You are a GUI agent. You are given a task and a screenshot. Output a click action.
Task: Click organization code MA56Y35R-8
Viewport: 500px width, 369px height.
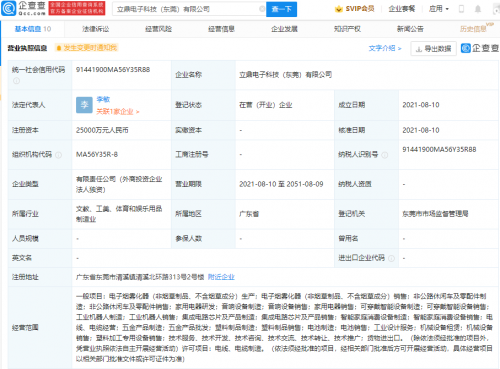(97, 155)
